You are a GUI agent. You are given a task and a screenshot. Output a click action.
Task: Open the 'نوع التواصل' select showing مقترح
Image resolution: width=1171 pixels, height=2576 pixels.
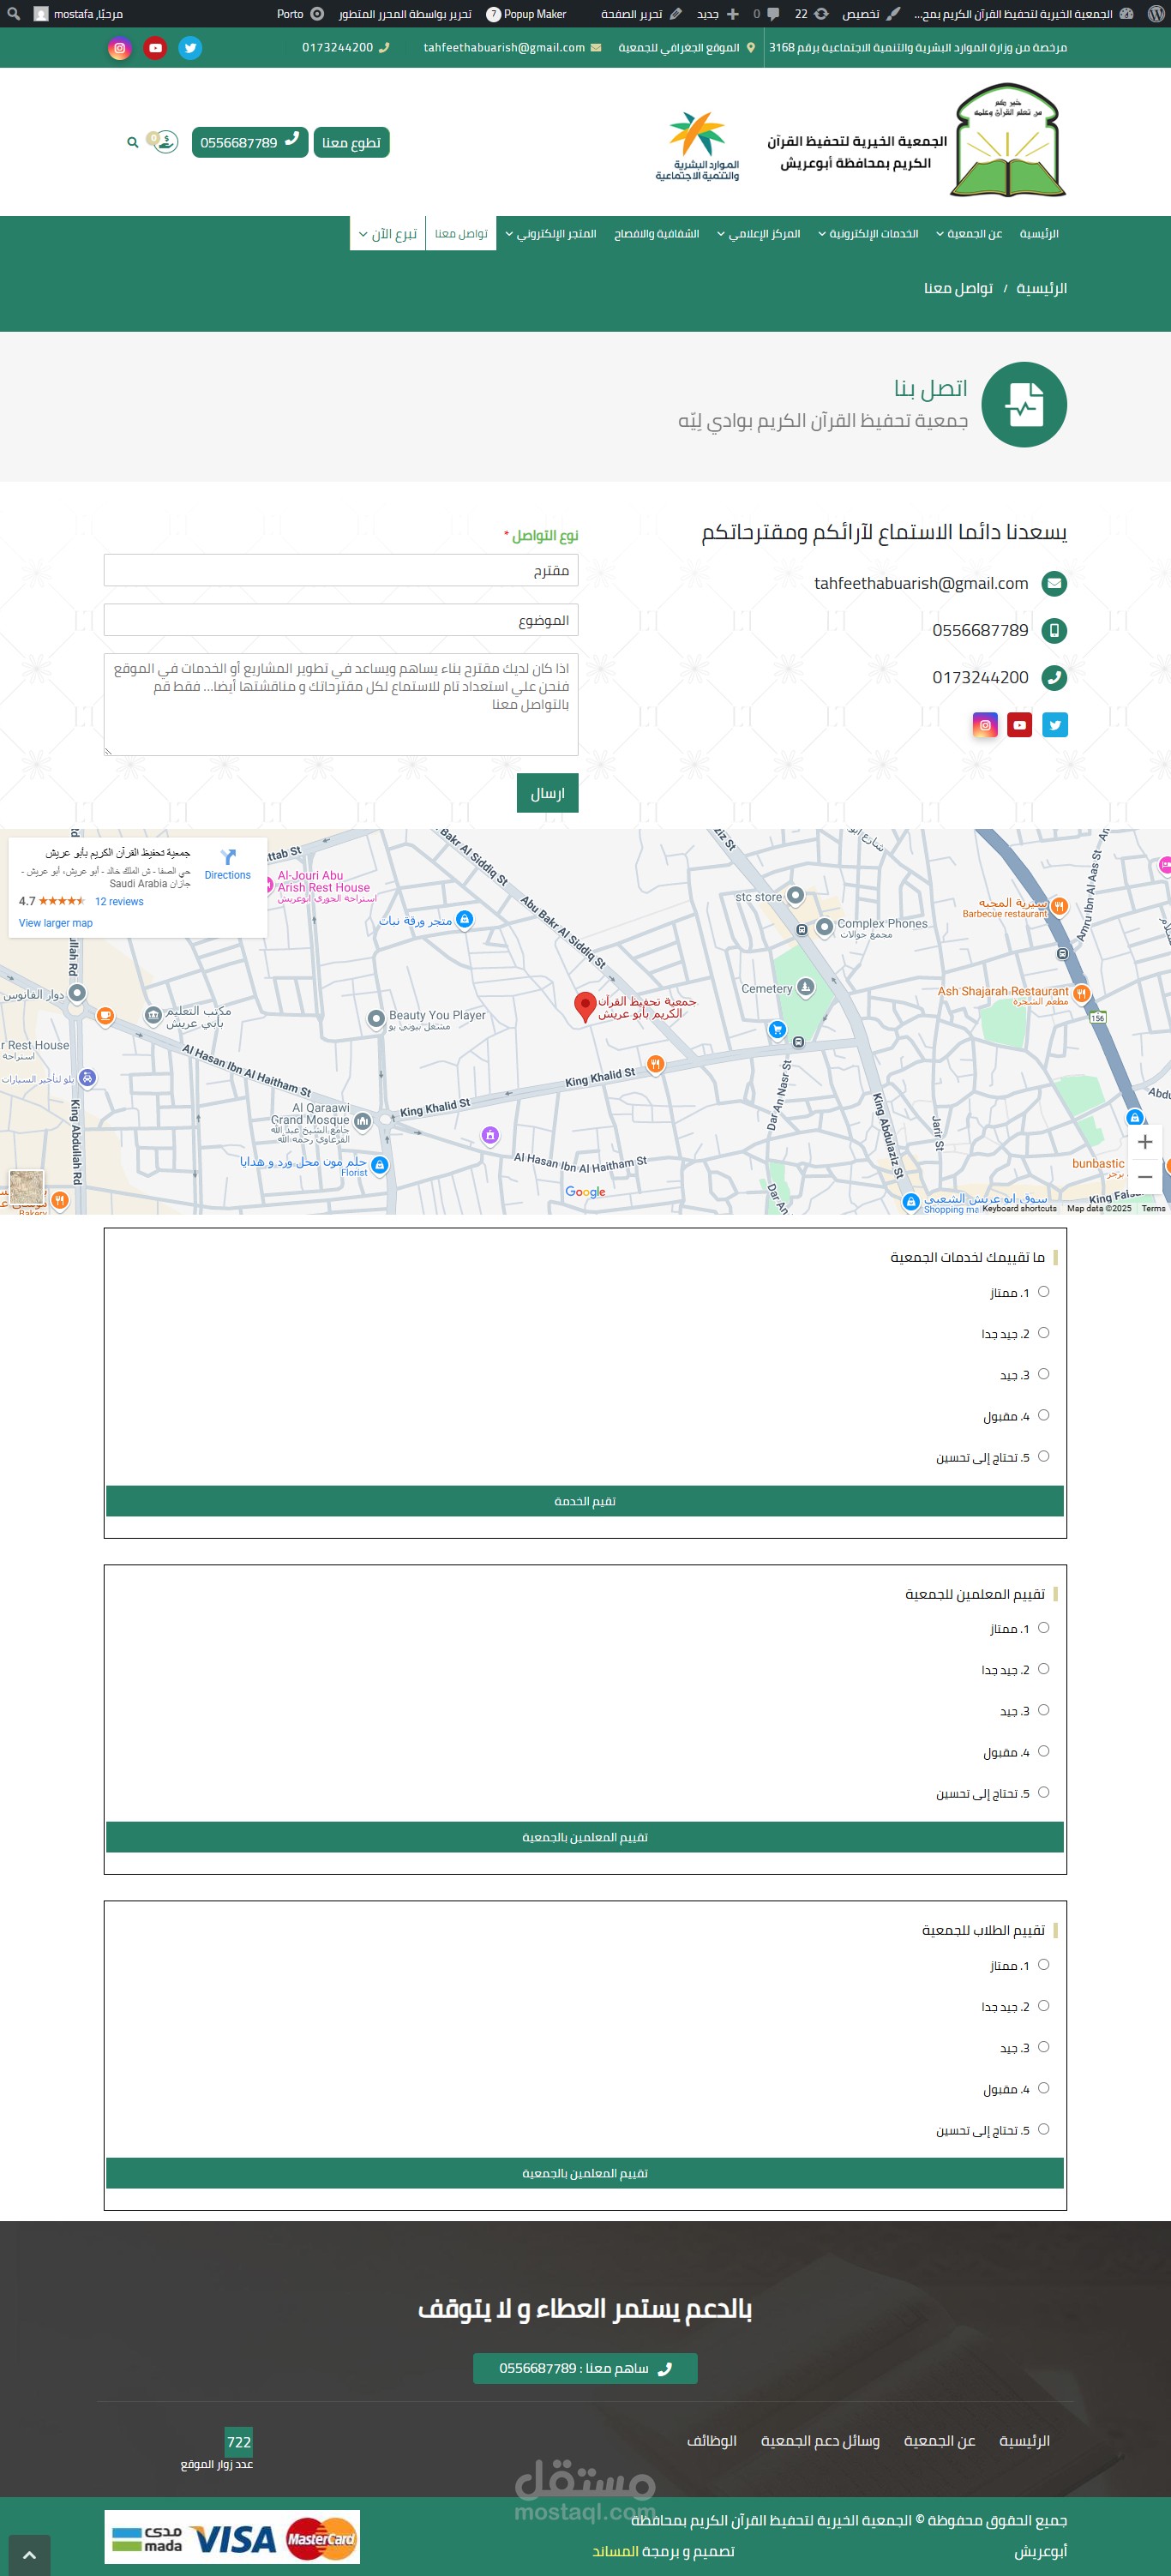[341, 570]
